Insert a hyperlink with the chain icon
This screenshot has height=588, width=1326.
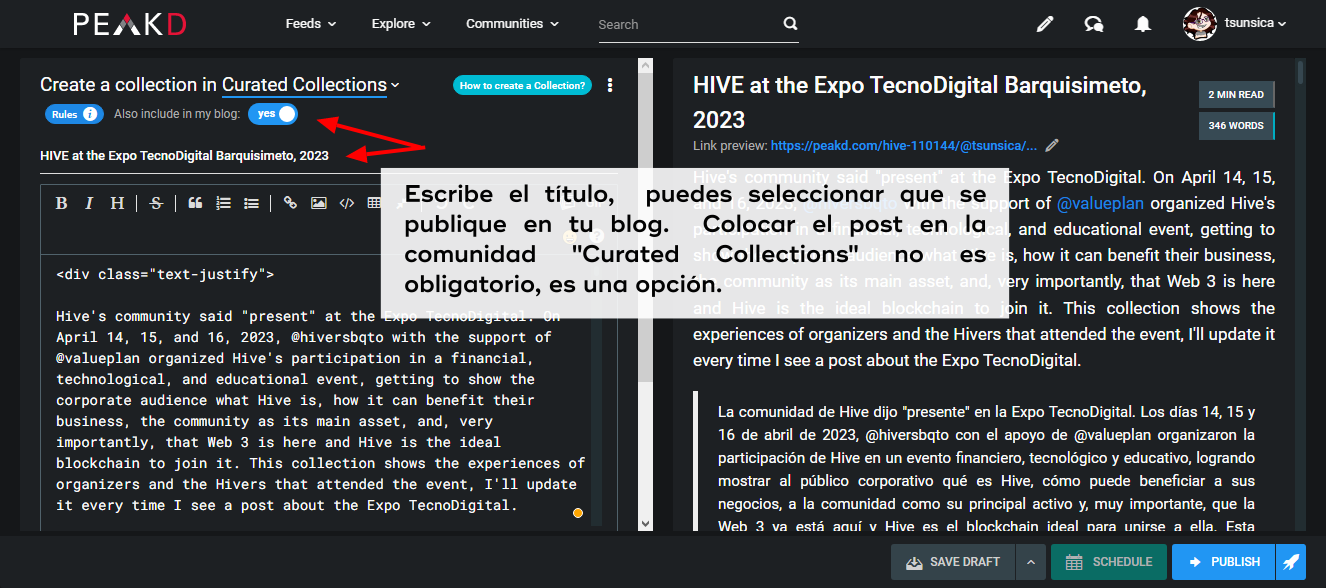point(290,203)
